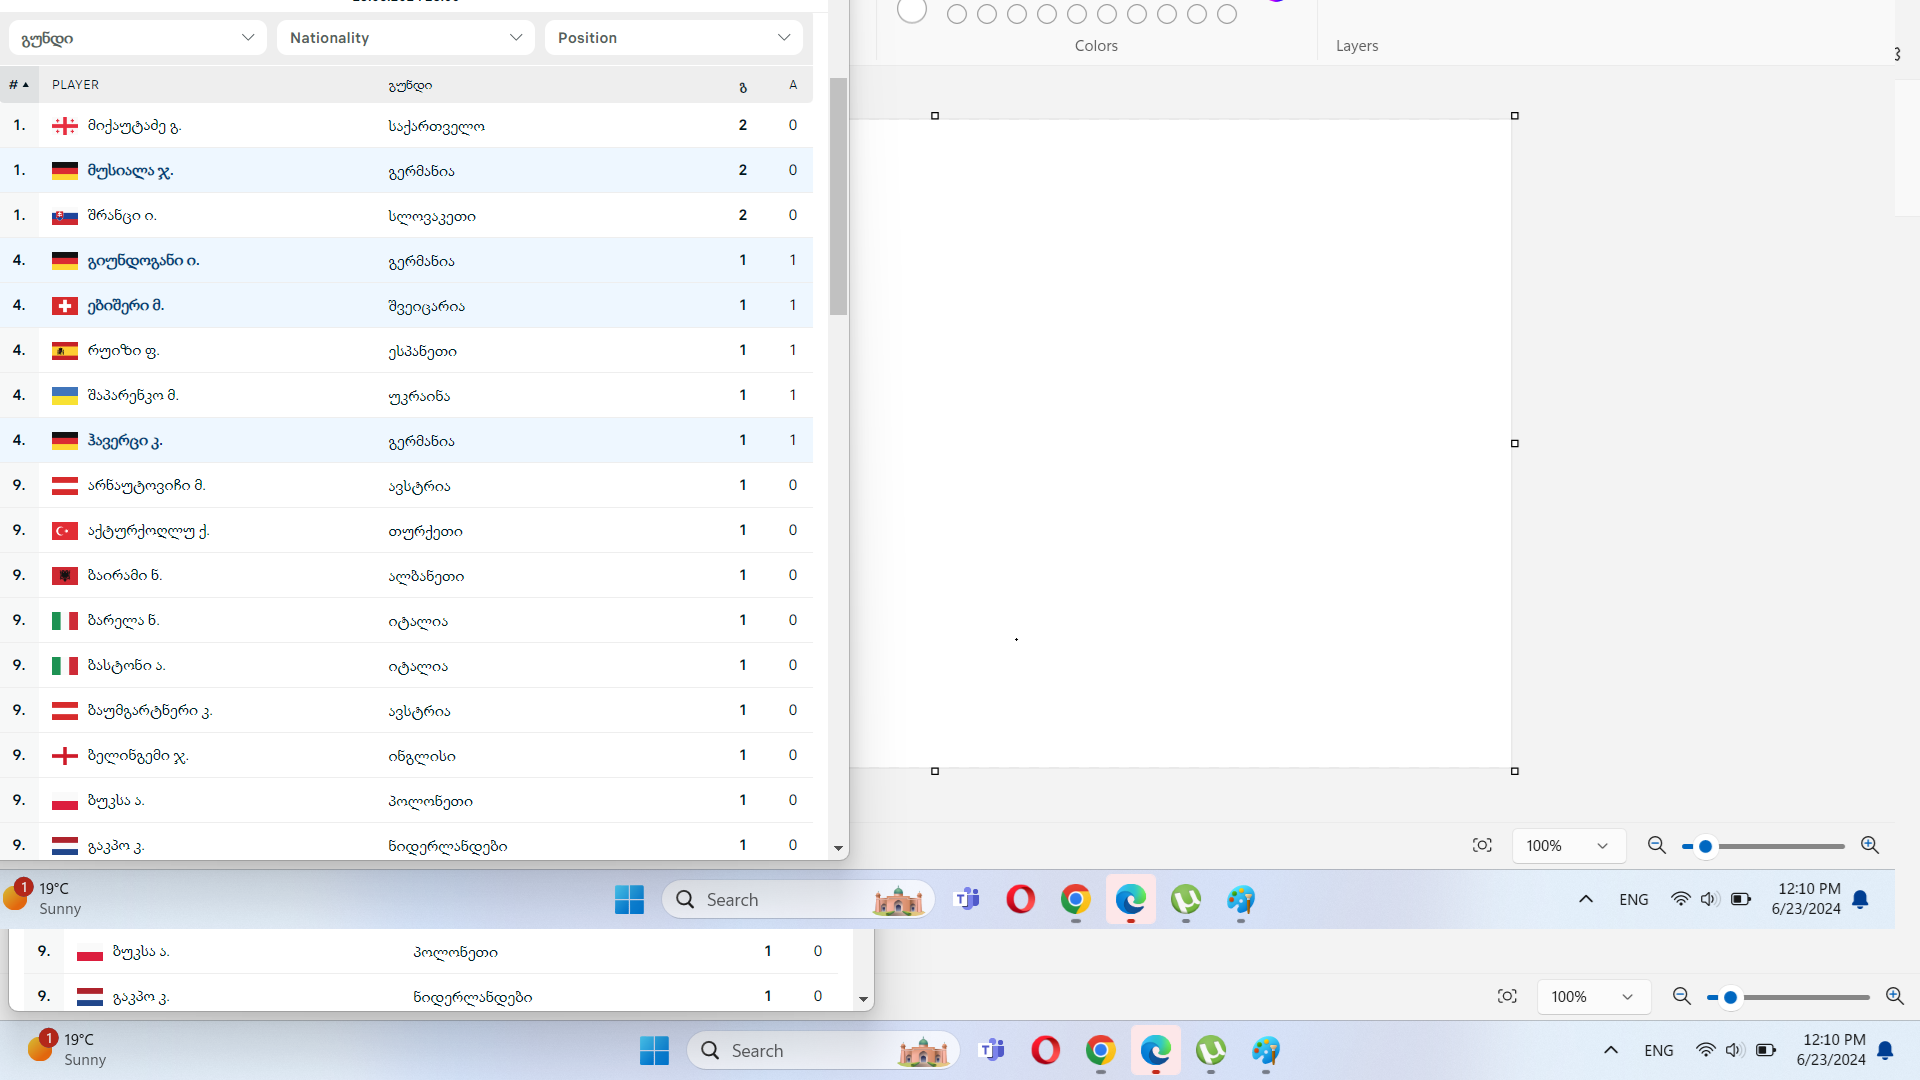Click the Georgia flag icon in first row
The width and height of the screenshot is (1920, 1080).
coord(65,126)
